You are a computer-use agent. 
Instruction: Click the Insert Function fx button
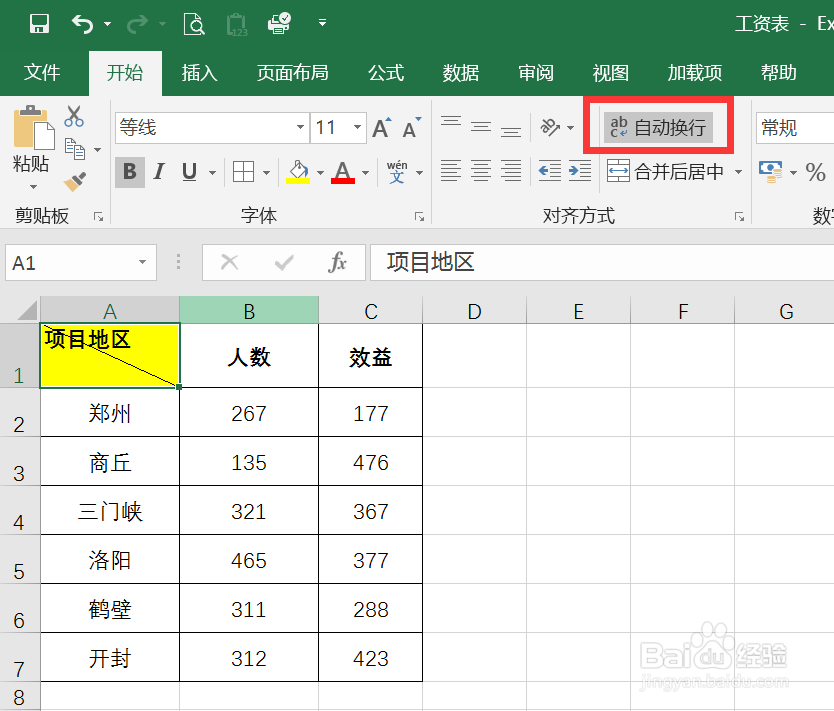tap(339, 262)
